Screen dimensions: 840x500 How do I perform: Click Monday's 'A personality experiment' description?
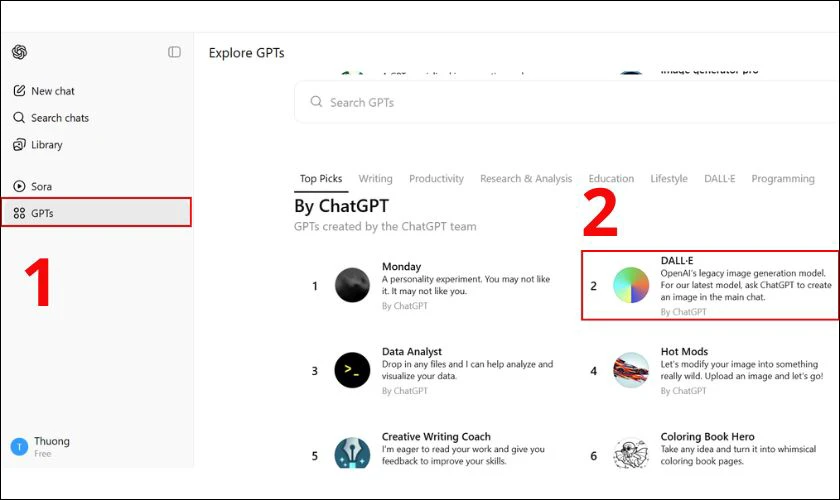466,285
